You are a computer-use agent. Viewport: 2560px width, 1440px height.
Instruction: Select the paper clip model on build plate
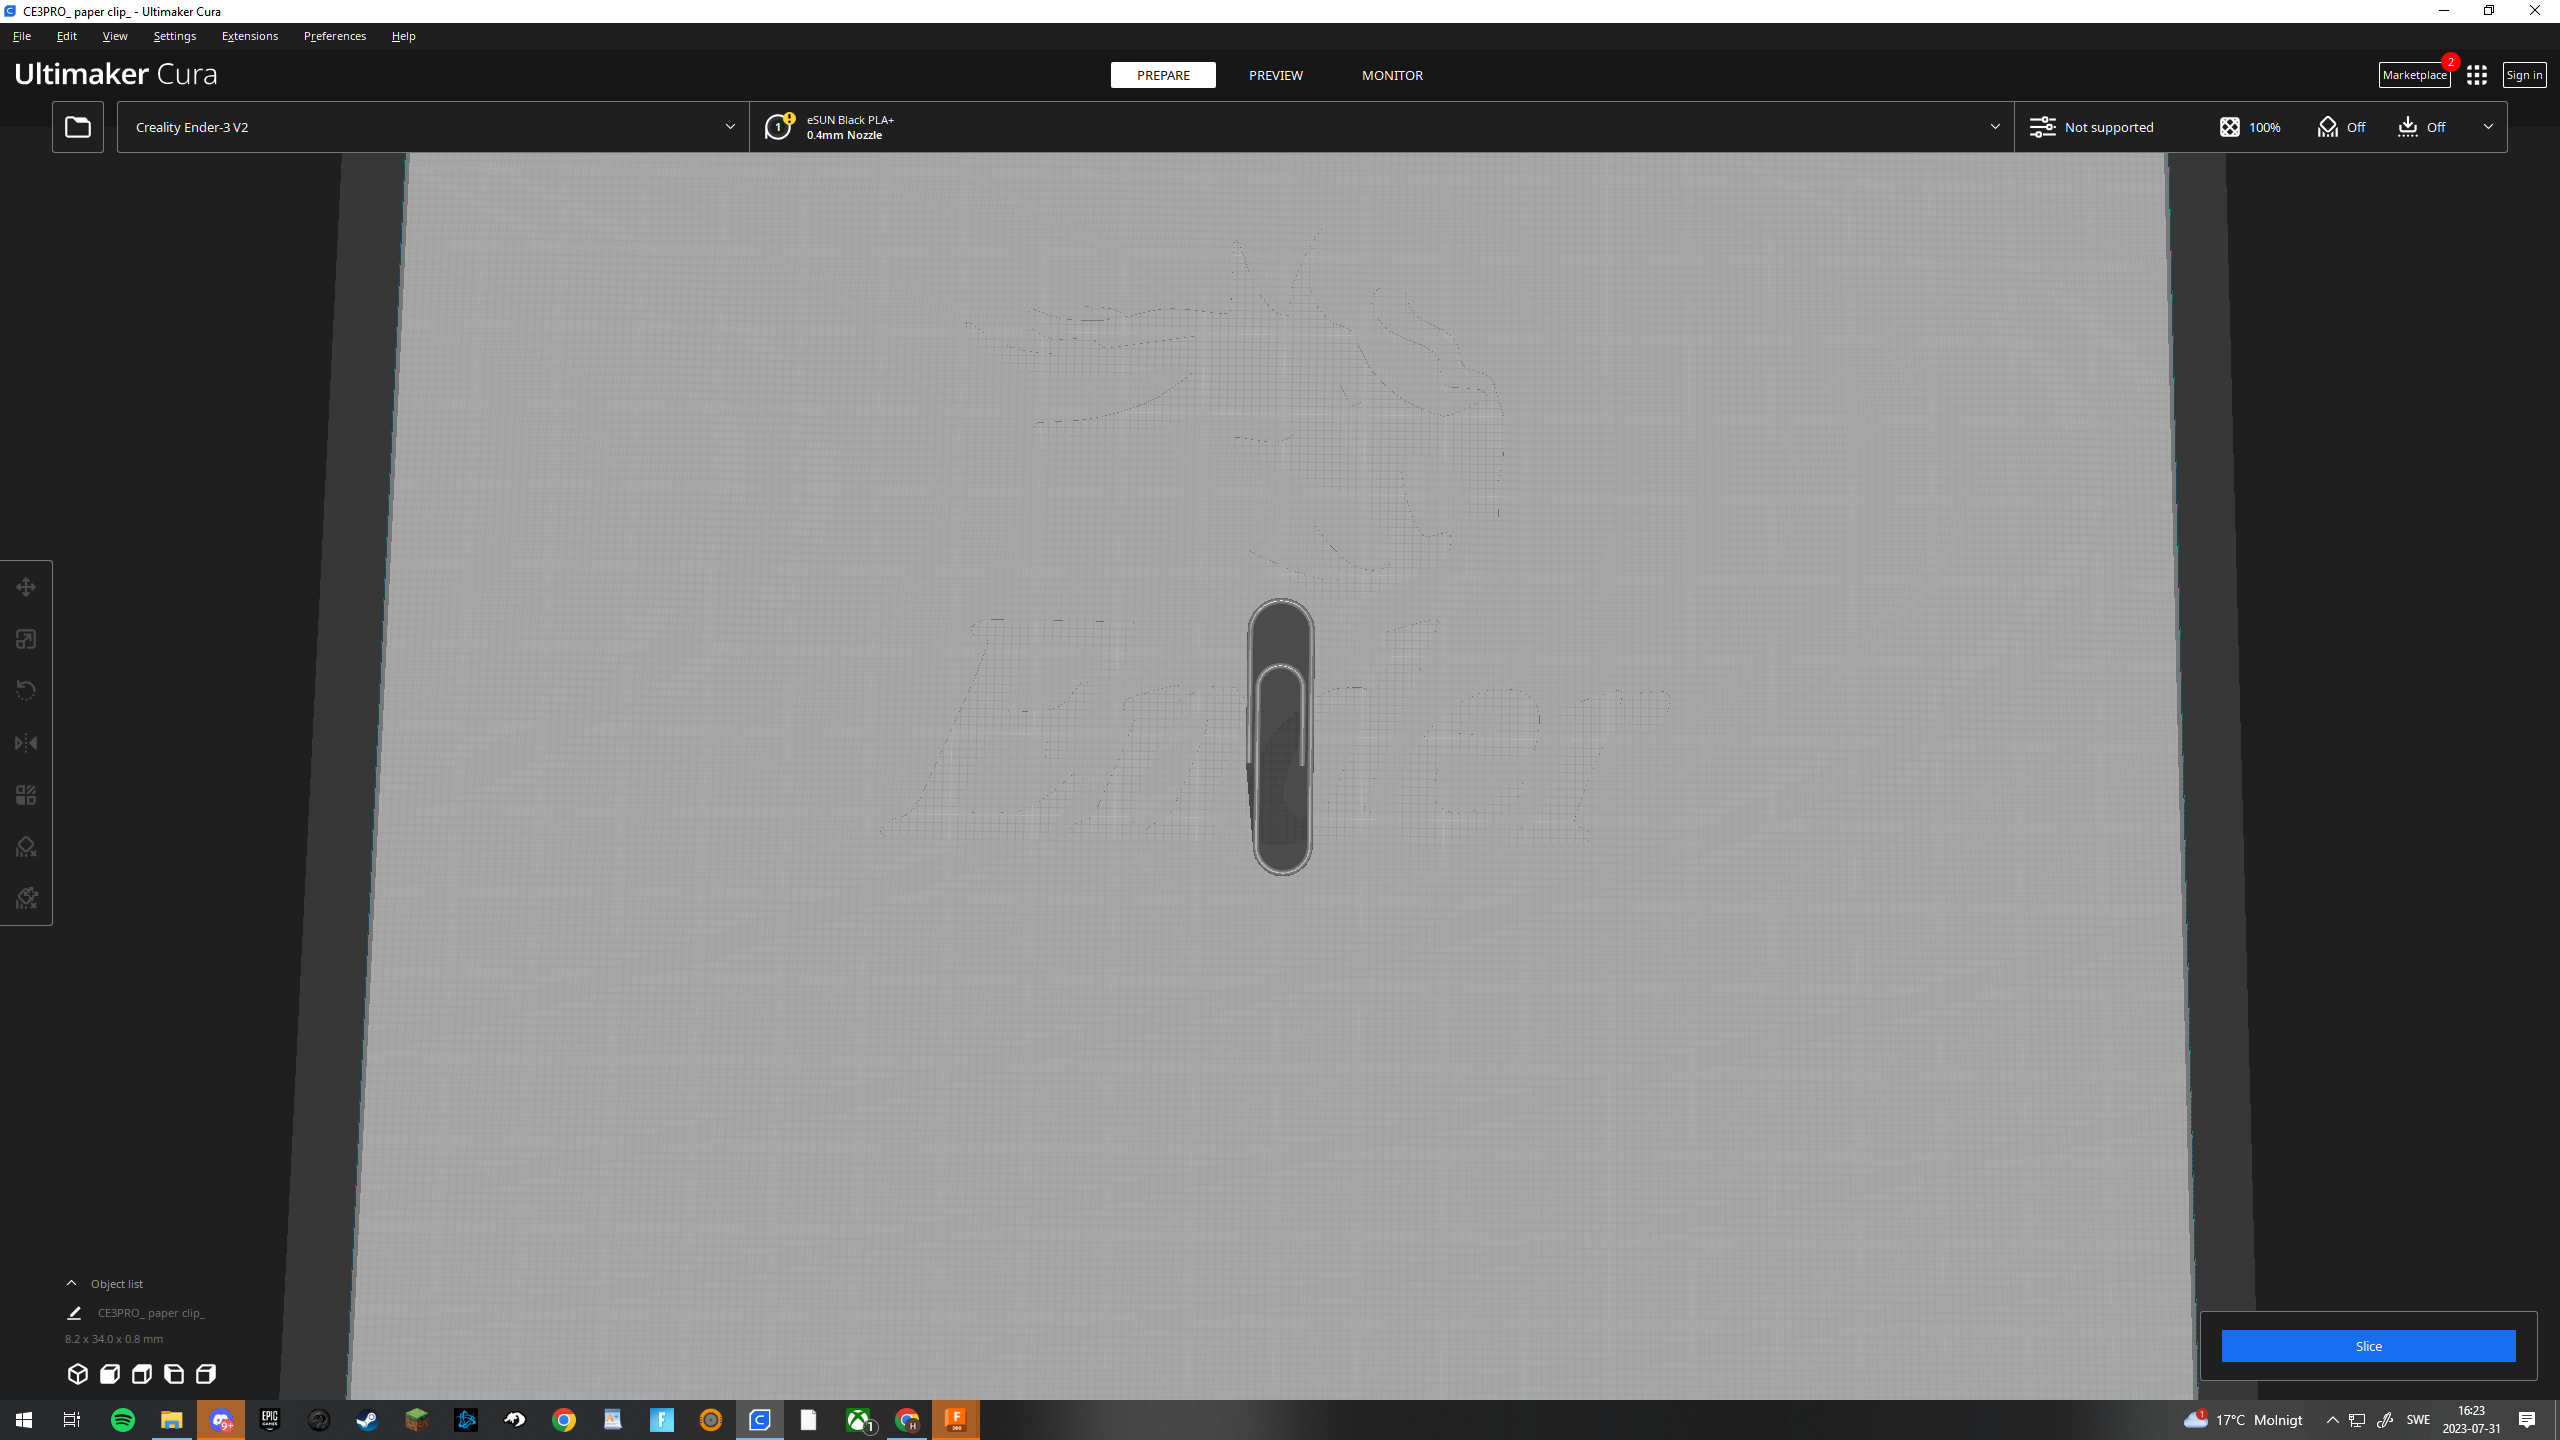click(x=1281, y=737)
